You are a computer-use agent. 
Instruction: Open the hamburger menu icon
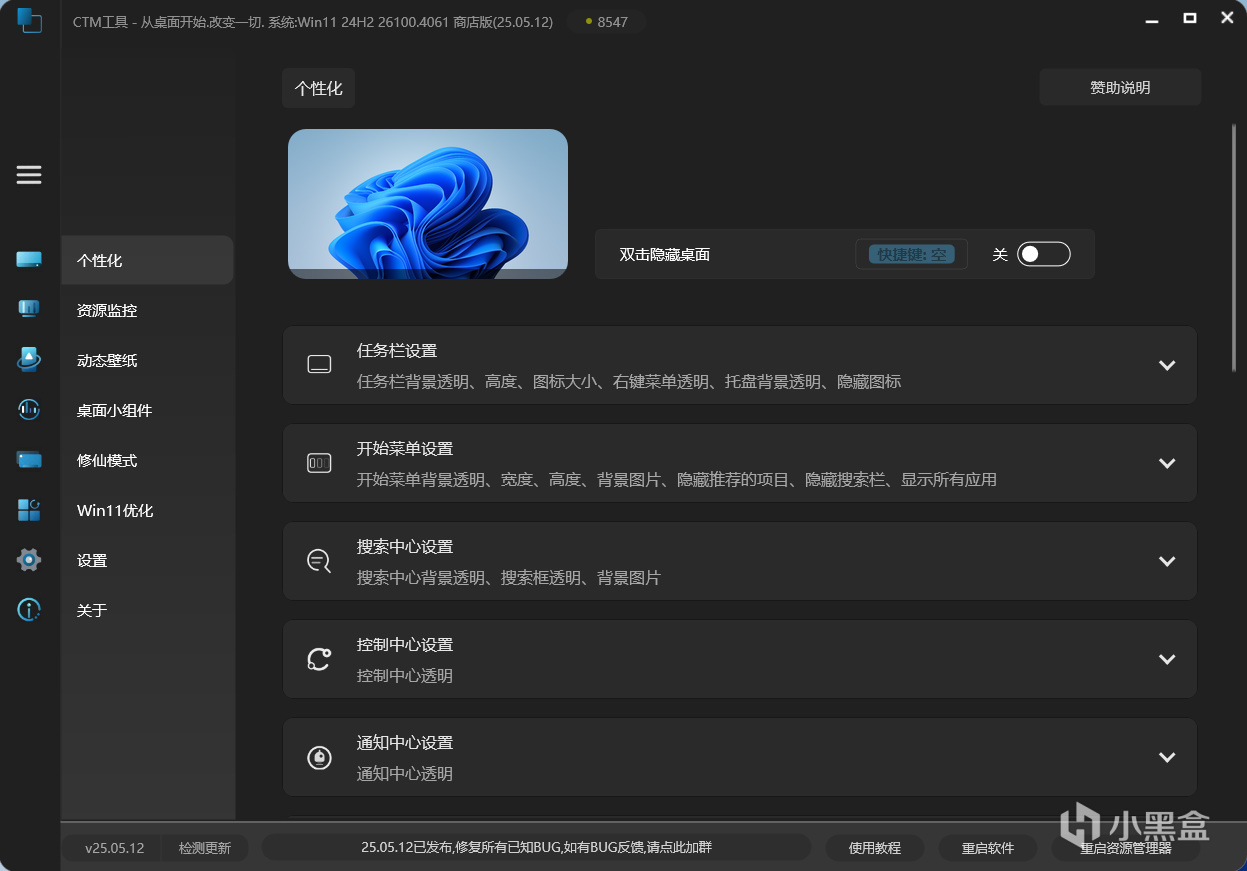29,175
